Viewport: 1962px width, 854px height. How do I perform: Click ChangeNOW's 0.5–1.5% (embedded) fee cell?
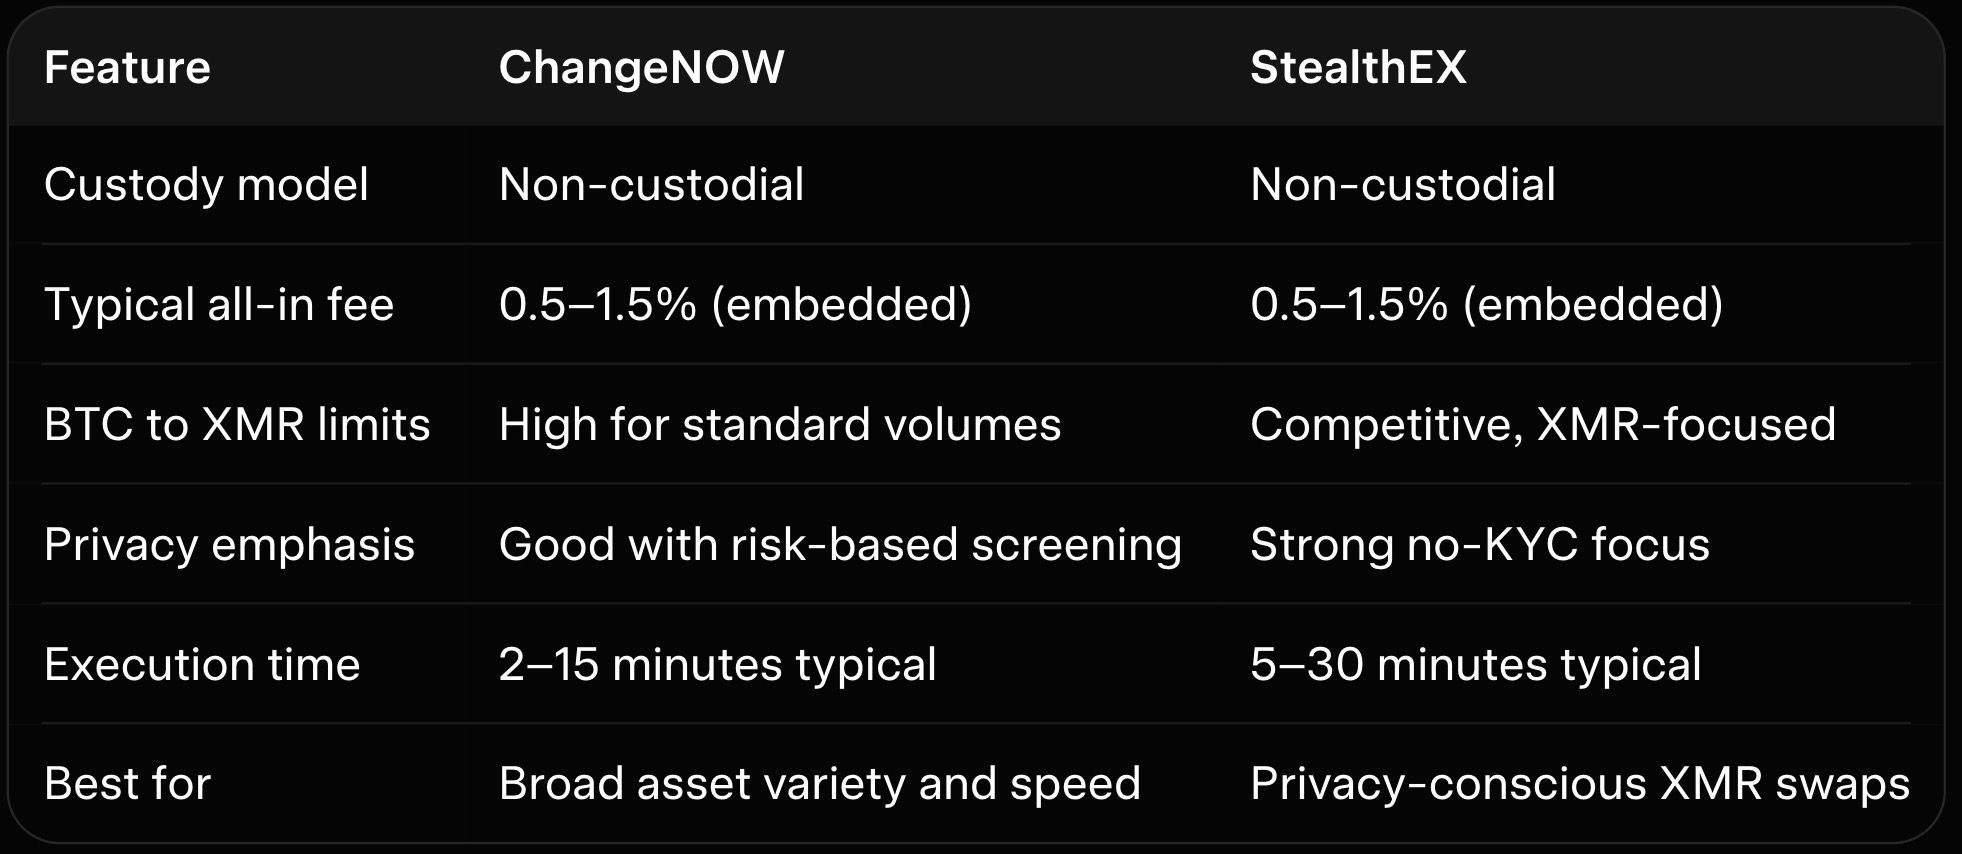(735, 305)
